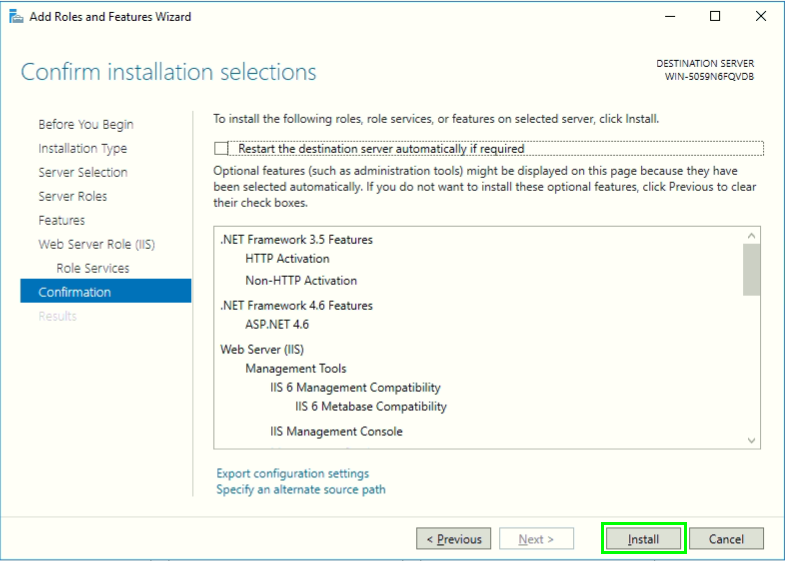Minimize the wizard window

pos(669,16)
